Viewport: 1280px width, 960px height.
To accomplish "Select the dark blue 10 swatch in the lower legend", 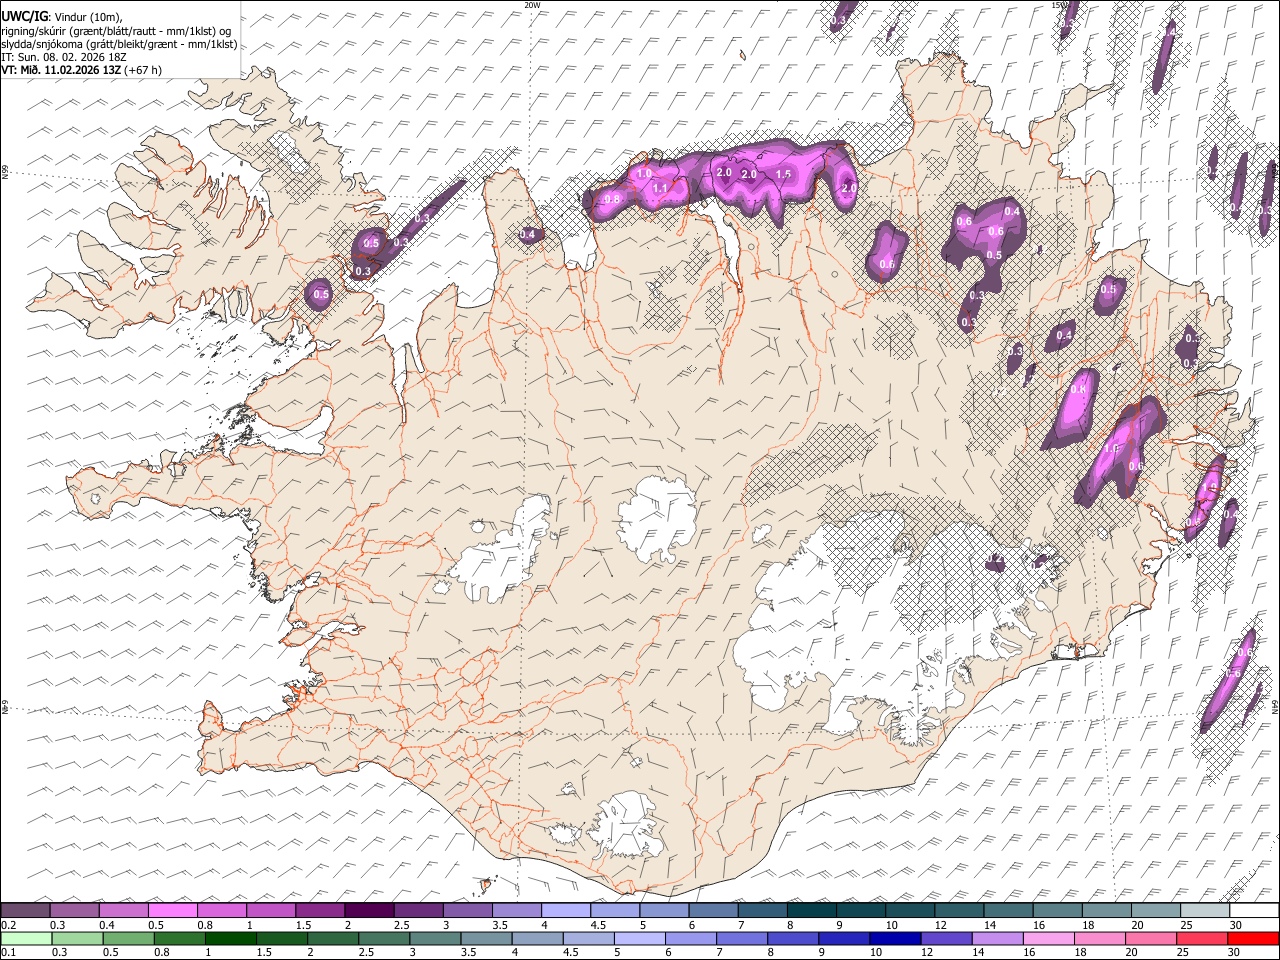I will pyautogui.click(x=894, y=938).
